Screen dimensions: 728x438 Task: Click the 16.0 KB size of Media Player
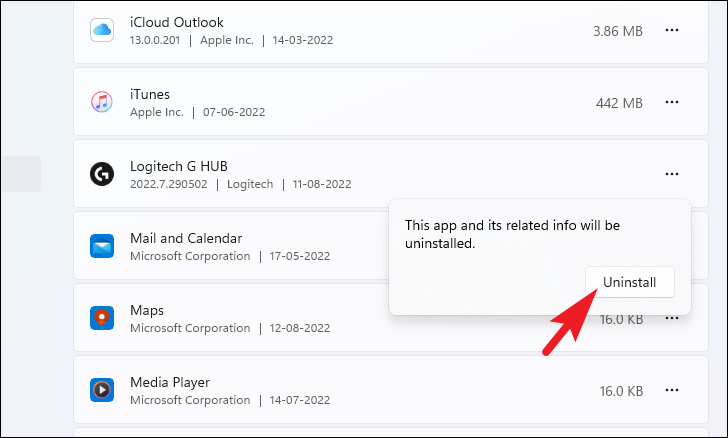[x=621, y=391]
